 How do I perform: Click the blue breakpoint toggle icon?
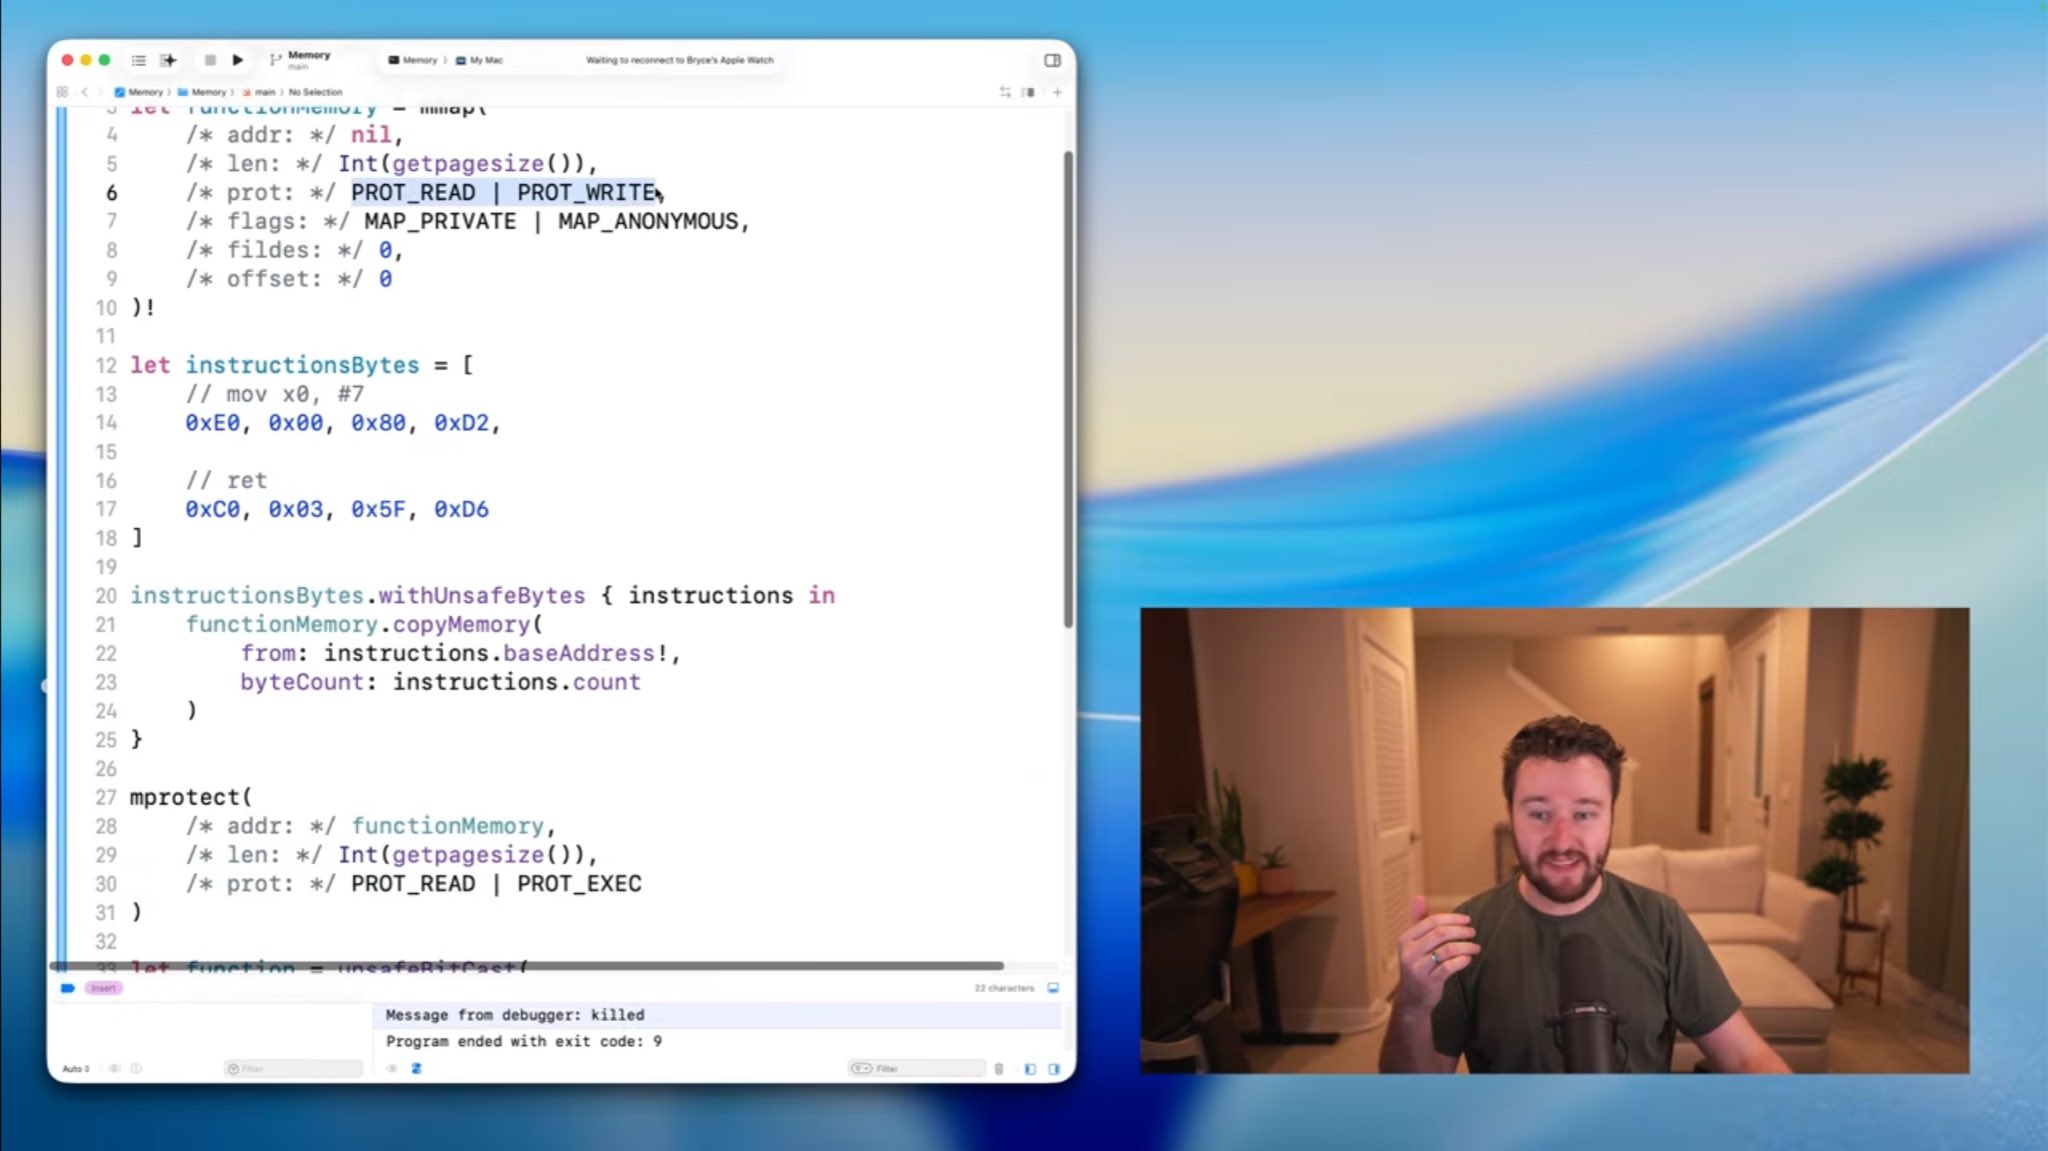[x=67, y=988]
